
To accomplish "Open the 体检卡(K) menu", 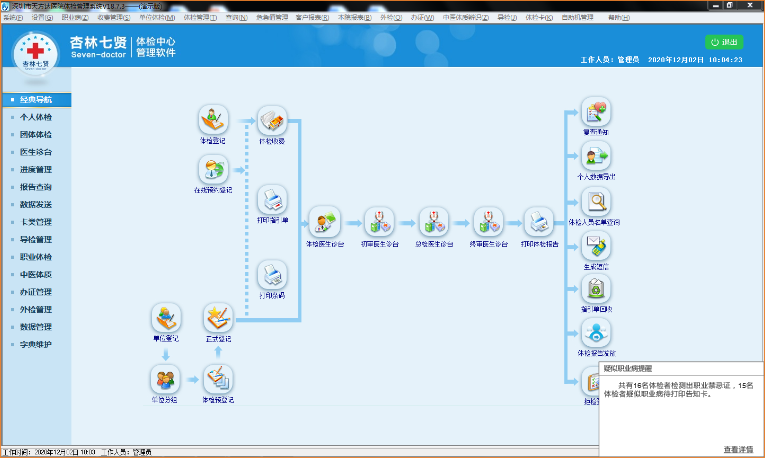I will 539,18.
